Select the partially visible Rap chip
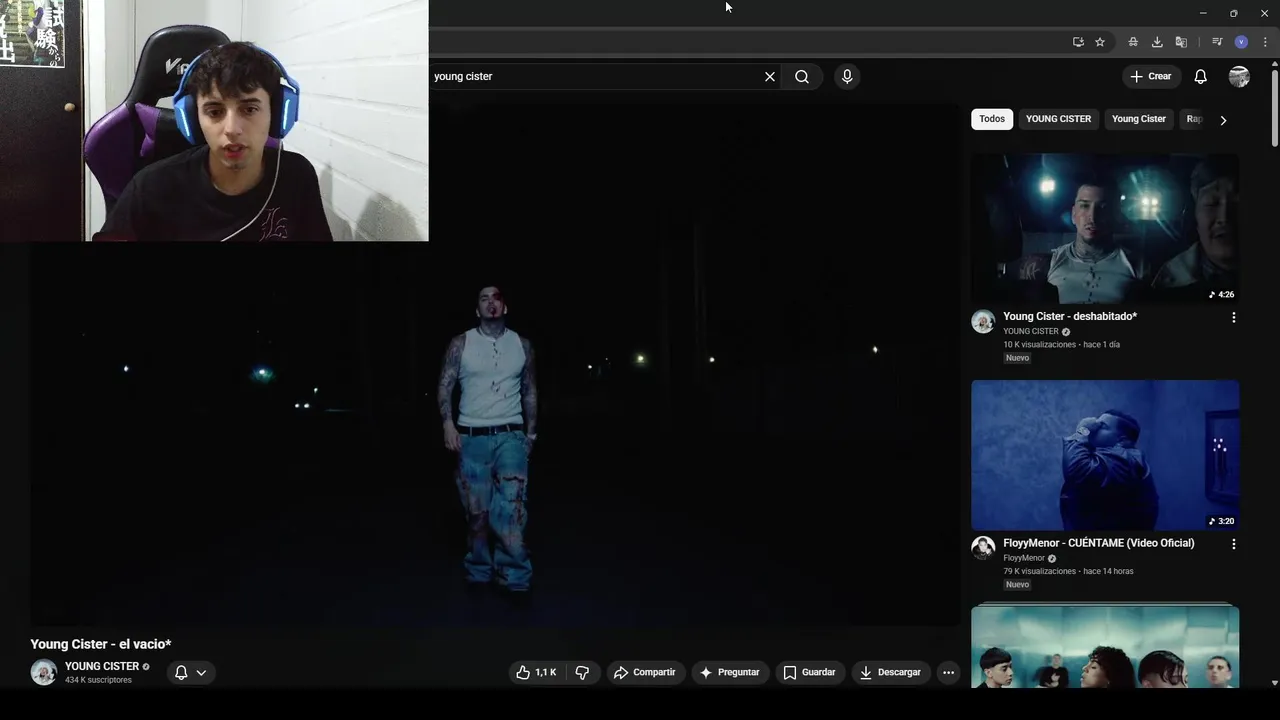 [x=1192, y=119]
